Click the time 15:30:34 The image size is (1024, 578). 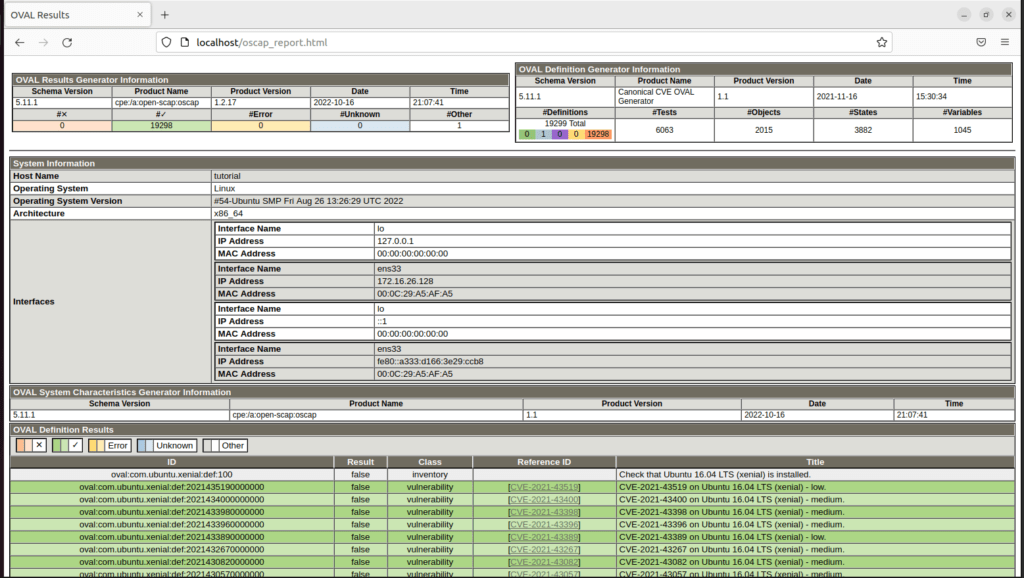(x=931, y=97)
